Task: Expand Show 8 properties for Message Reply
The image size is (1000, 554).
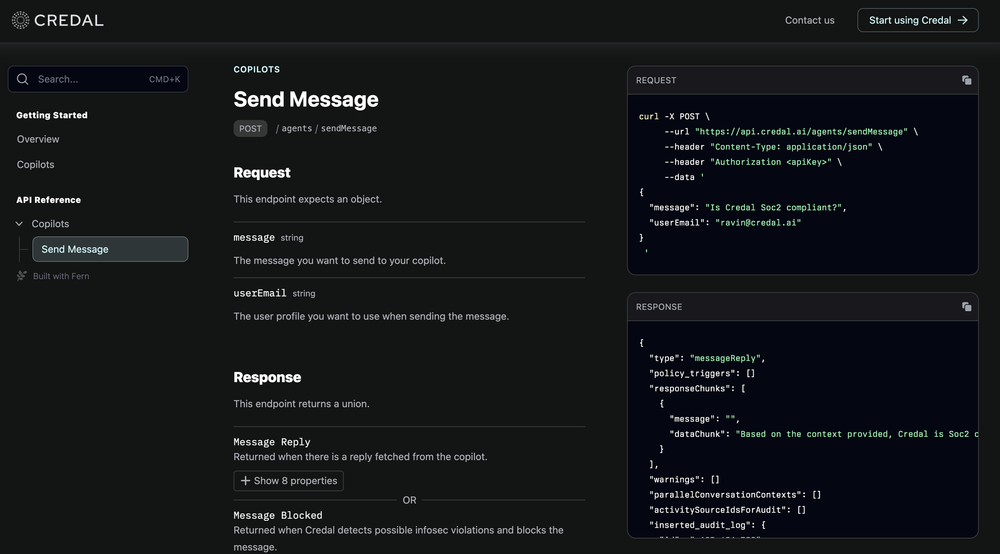Action: tap(288, 481)
